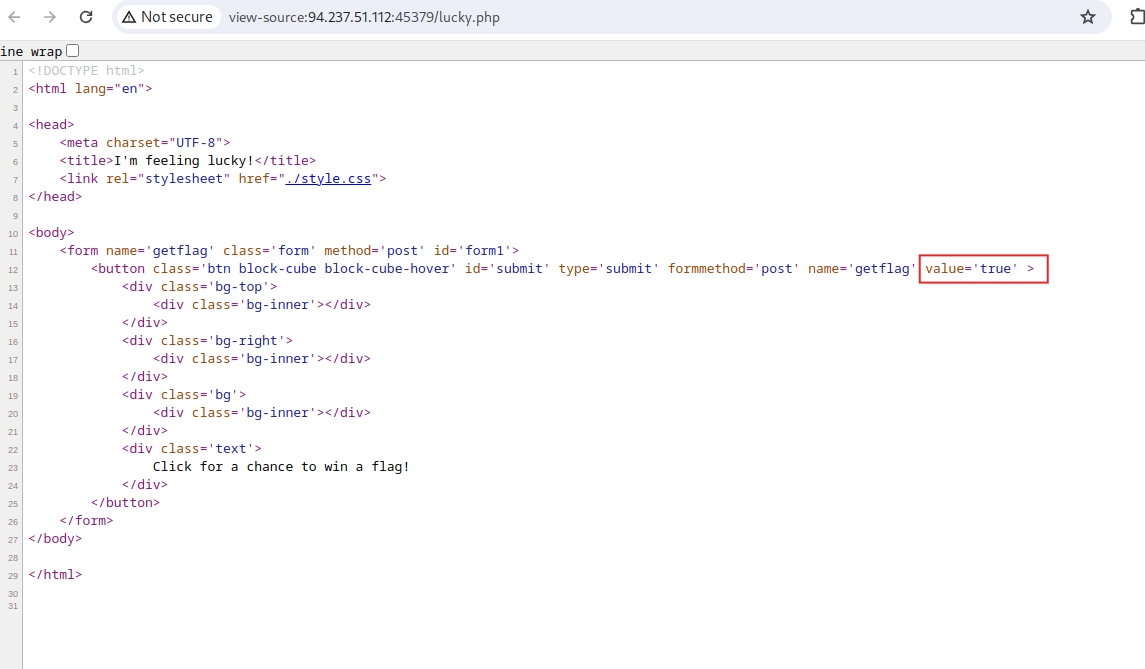Viewport: 1145px width, 669px height.
Task: Click the highlighted value='true' attribute
Action: [982, 269]
